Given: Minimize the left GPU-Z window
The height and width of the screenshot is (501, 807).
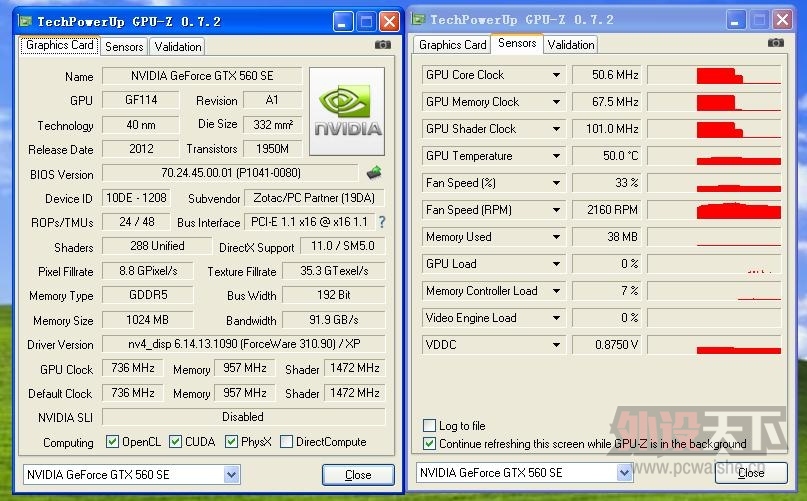Looking at the screenshot, I should [342, 22].
